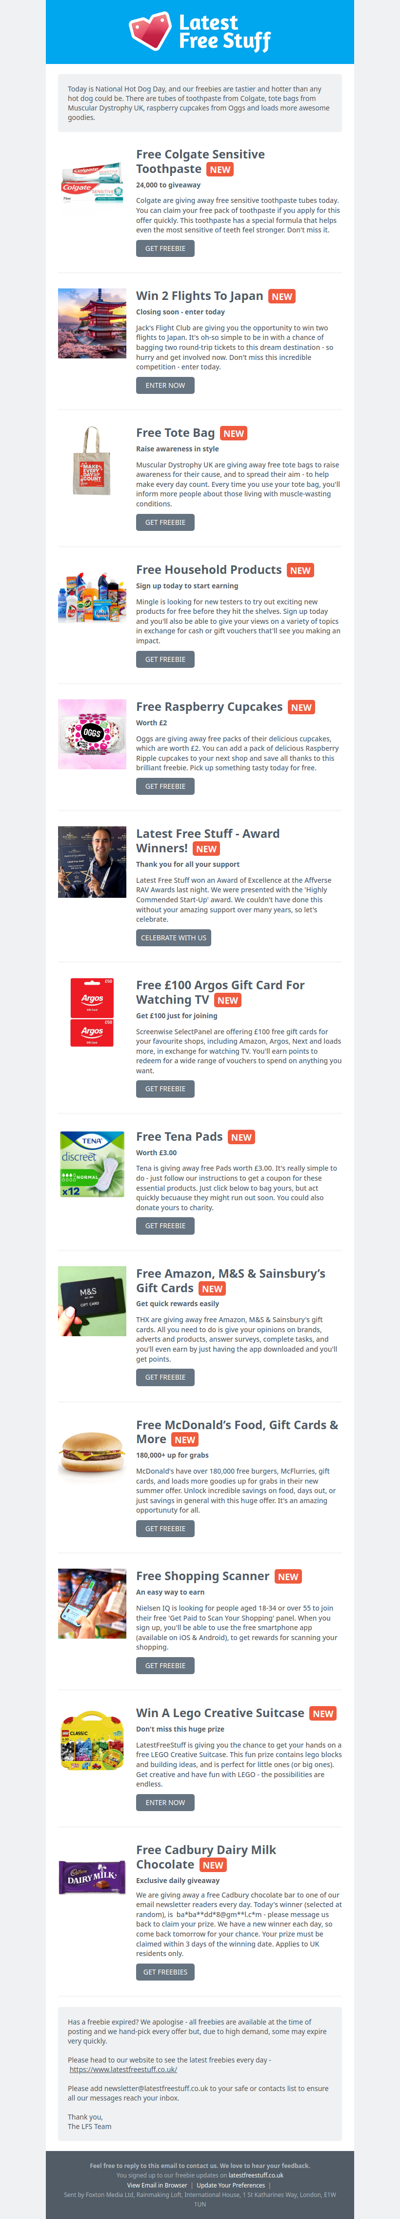Click GET FREEBIES under the Cadbury chocolate offer
Viewport: 400px width, 2219px height.
(x=165, y=1972)
